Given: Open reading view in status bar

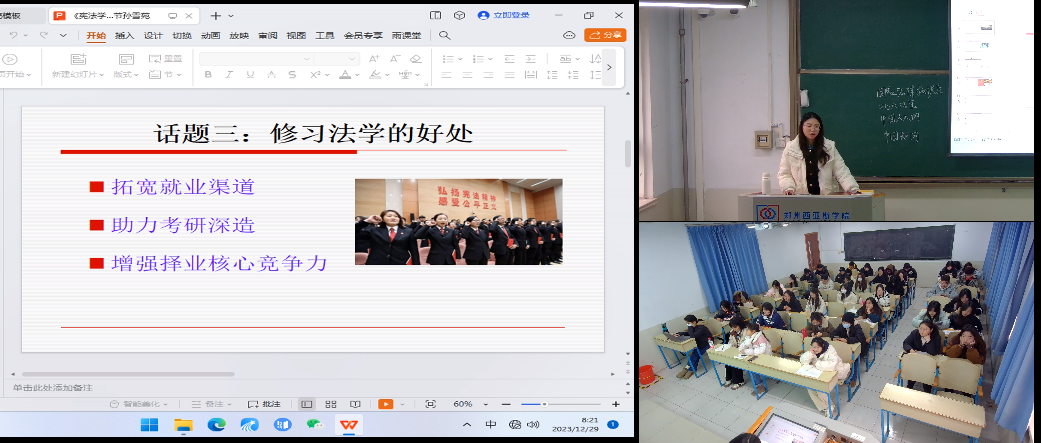Looking at the screenshot, I should (354, 404).
